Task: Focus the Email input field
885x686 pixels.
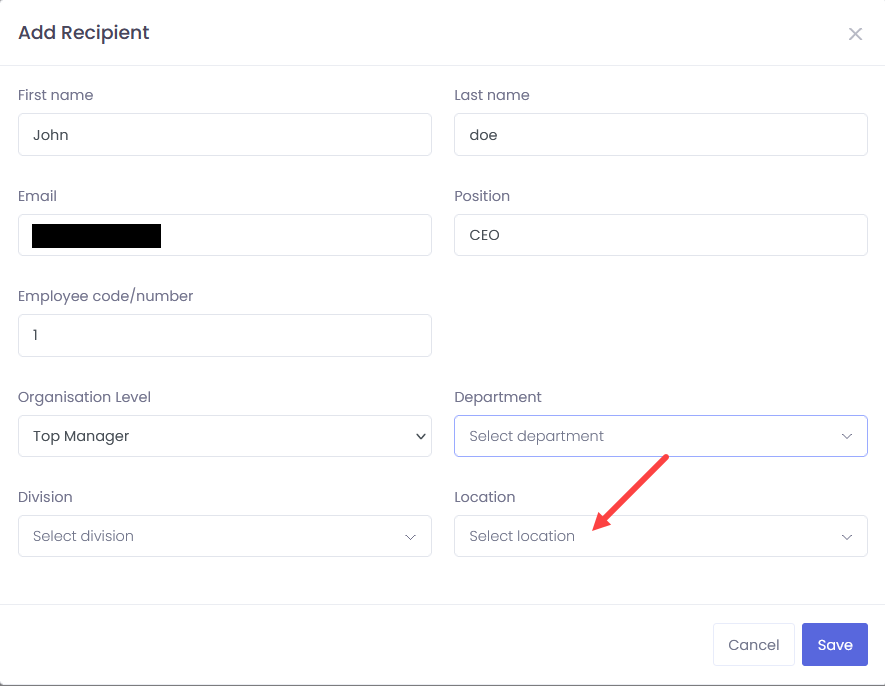Action: click(x=225, y=235)
